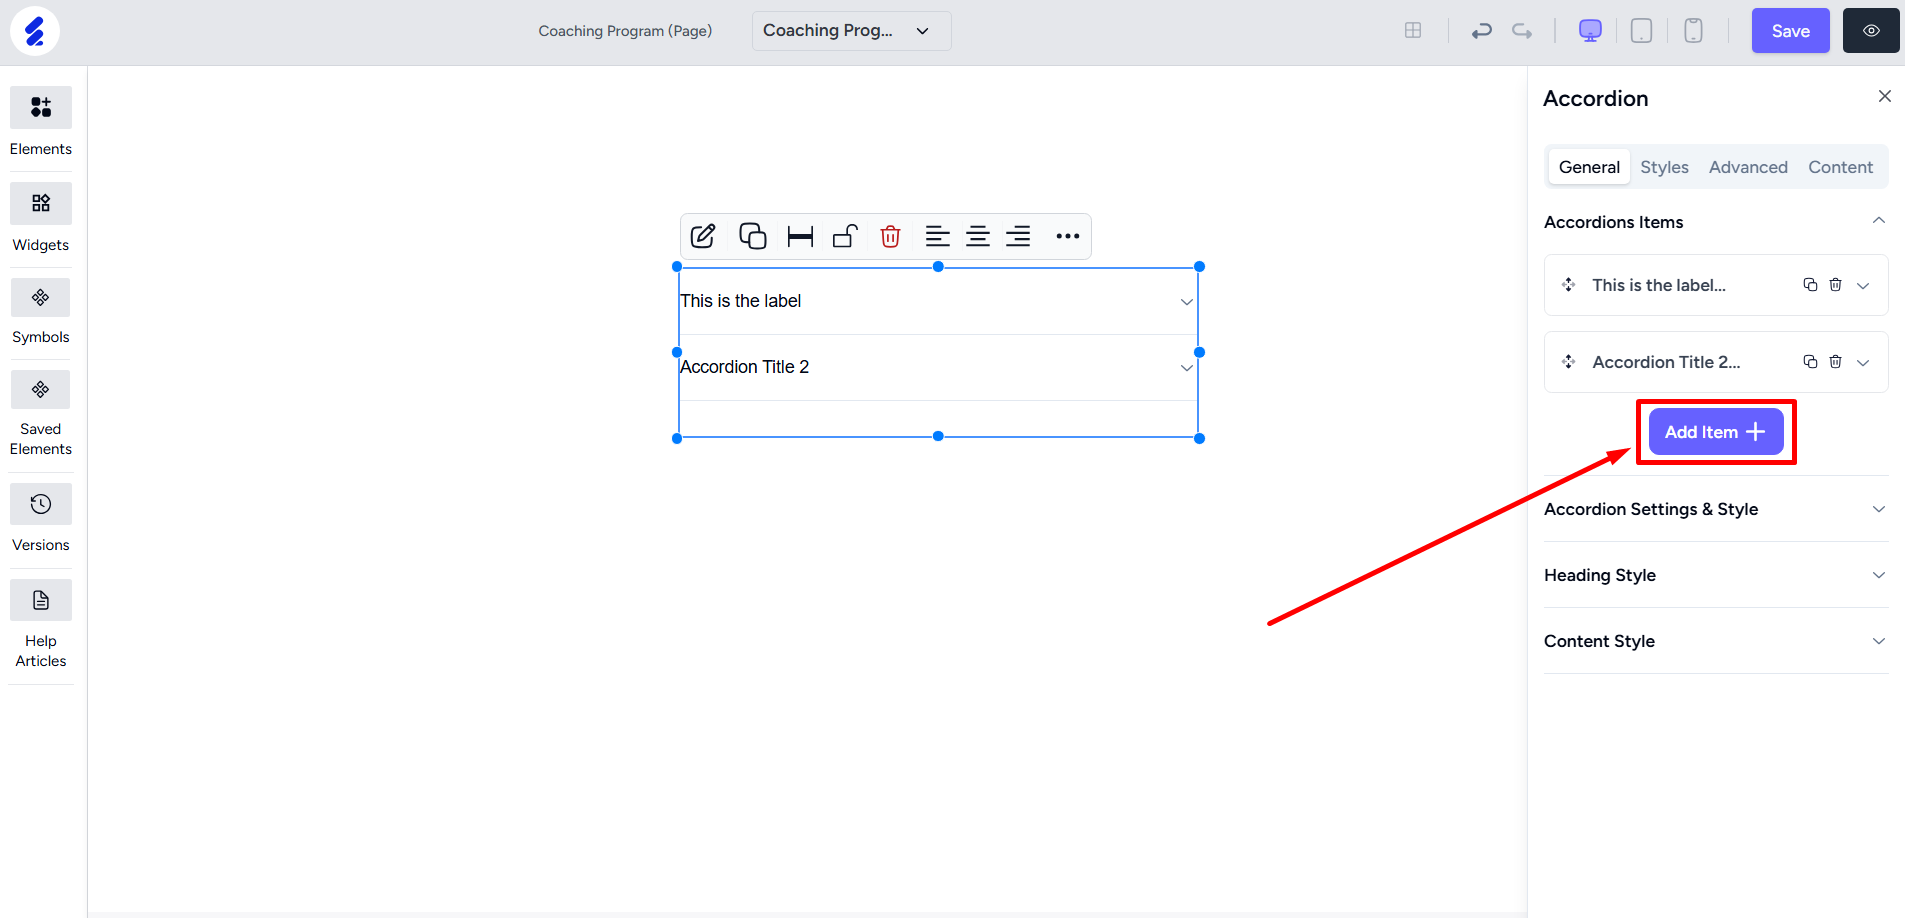Open the Symbols panel icon
The image size is (1905, 918).
pyautogui.click(x=41, y=297)
